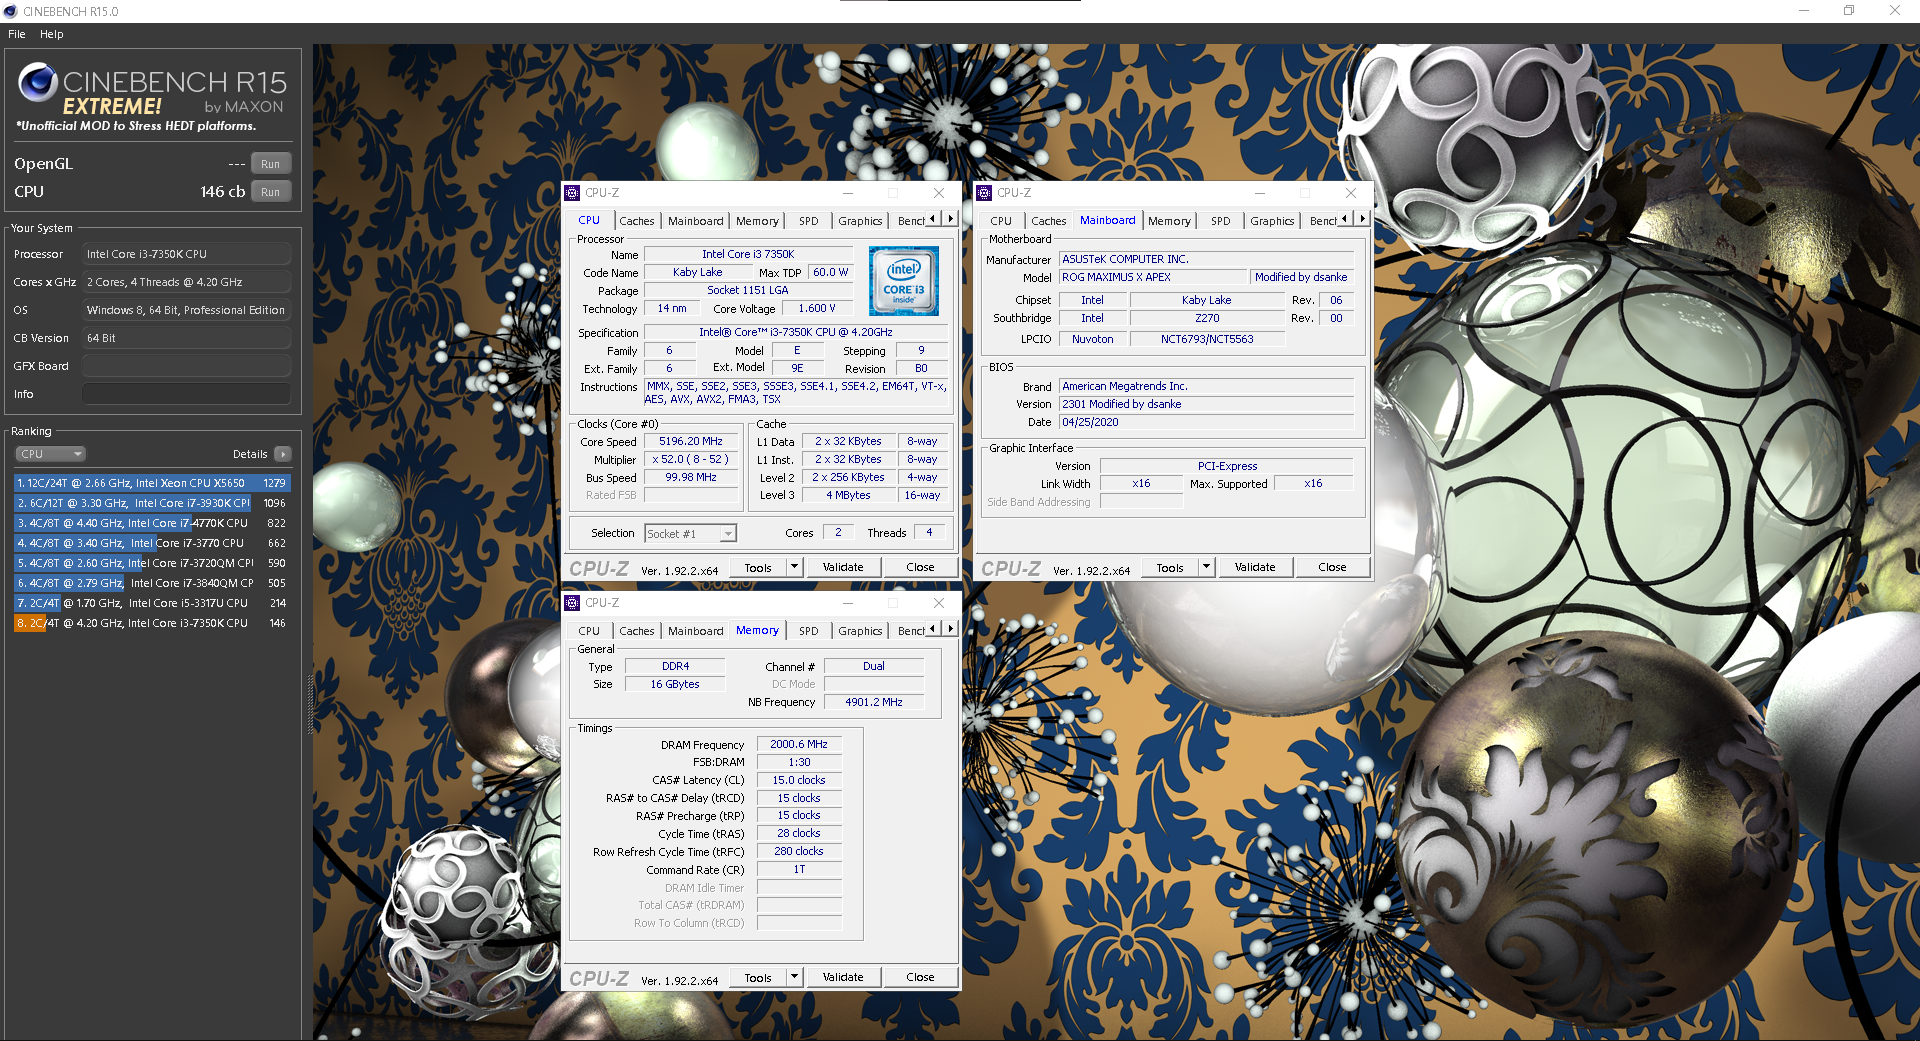This screenshot has height=1041, width=1920.
Task: Select ranking entry Intel Core i3-7350K
Action: (x=152, y=623)
